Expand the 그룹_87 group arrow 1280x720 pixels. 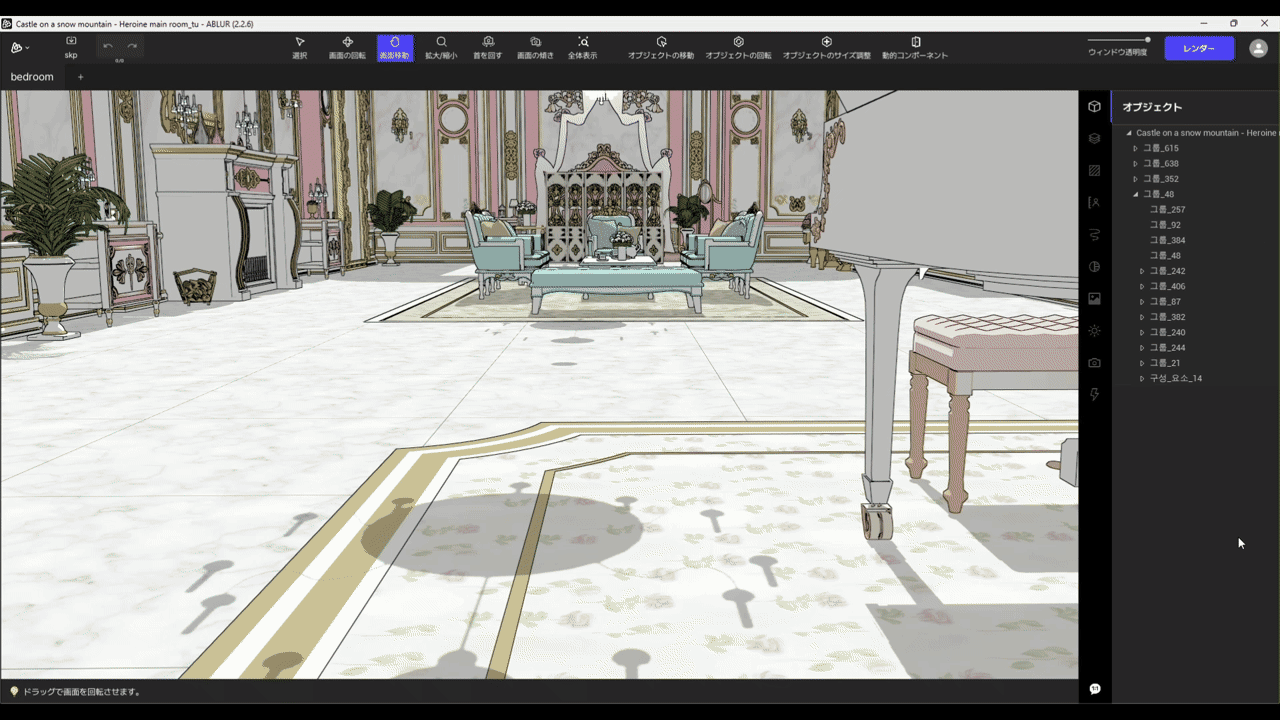point(1143,301)
